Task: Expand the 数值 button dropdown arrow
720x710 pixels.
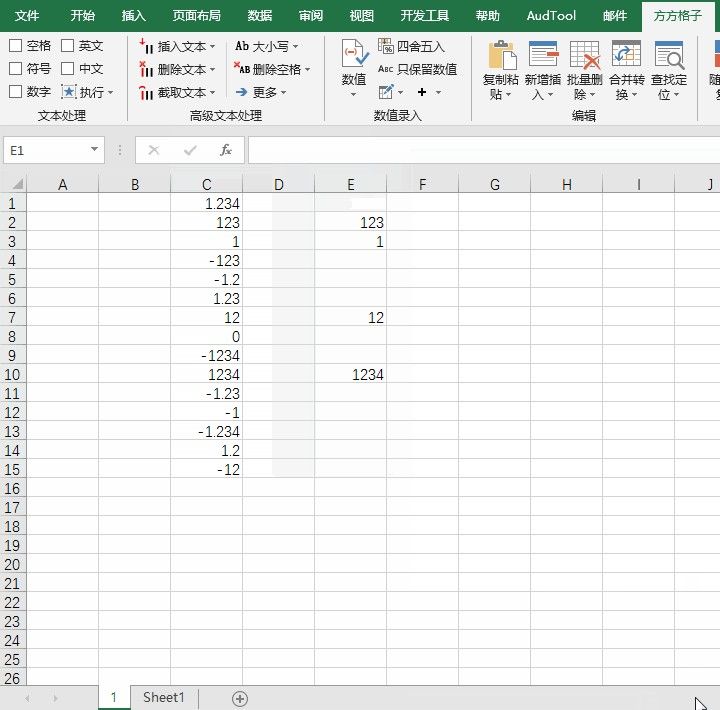Action: click(x=354, y=95)
